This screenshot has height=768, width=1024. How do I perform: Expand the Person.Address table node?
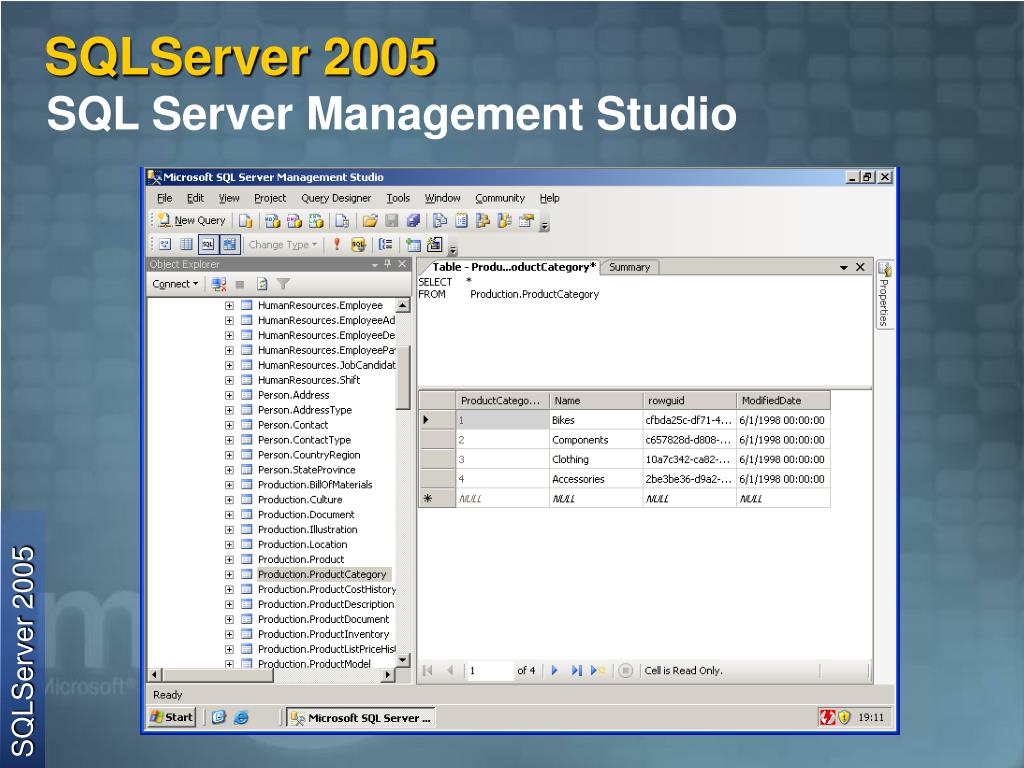(229, 395)
